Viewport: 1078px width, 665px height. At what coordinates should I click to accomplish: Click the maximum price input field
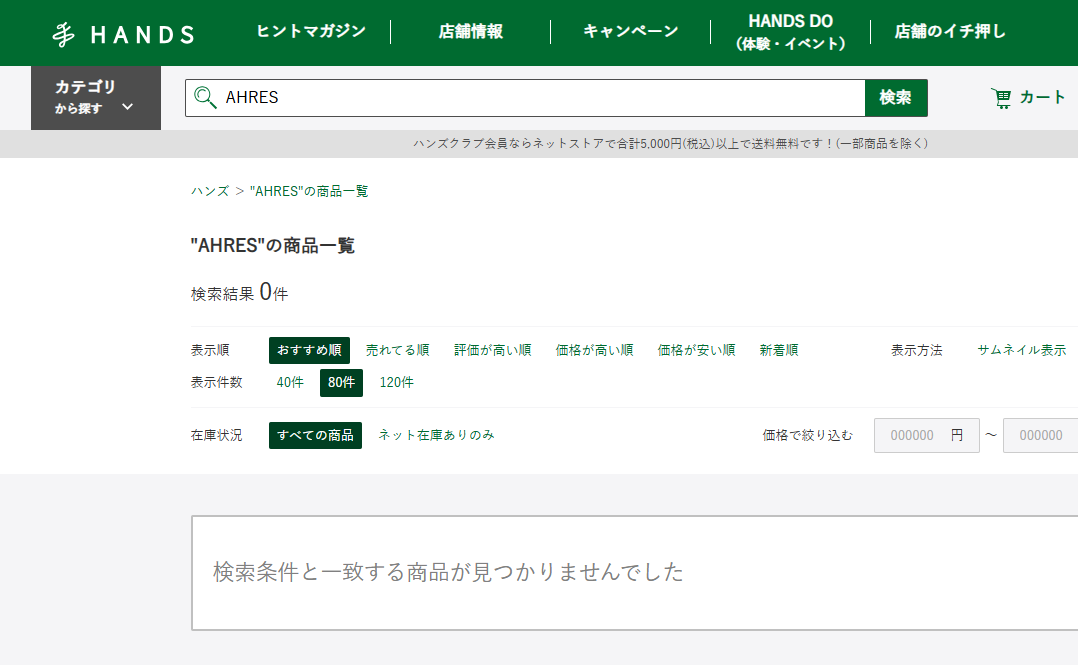coord(1040,435)
